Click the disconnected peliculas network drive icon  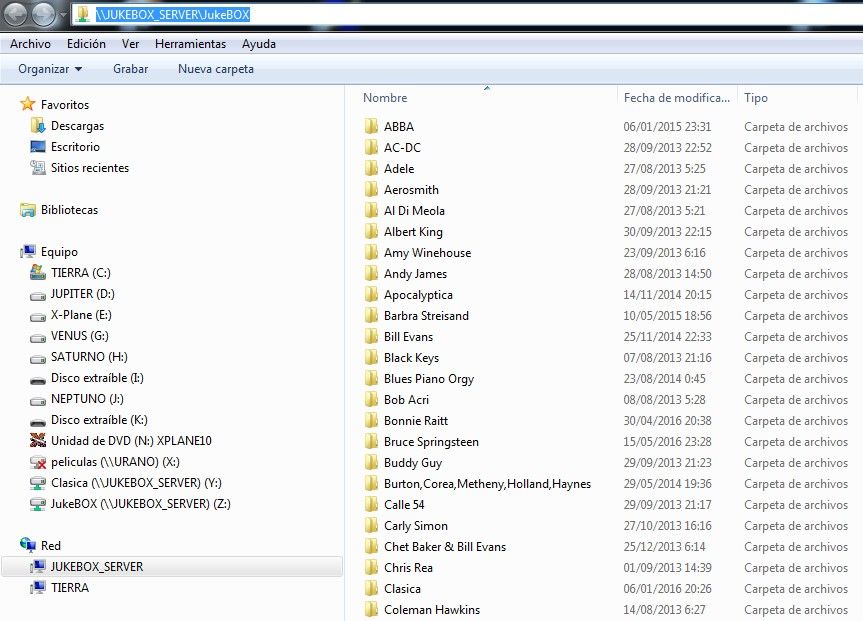(38, 461)
